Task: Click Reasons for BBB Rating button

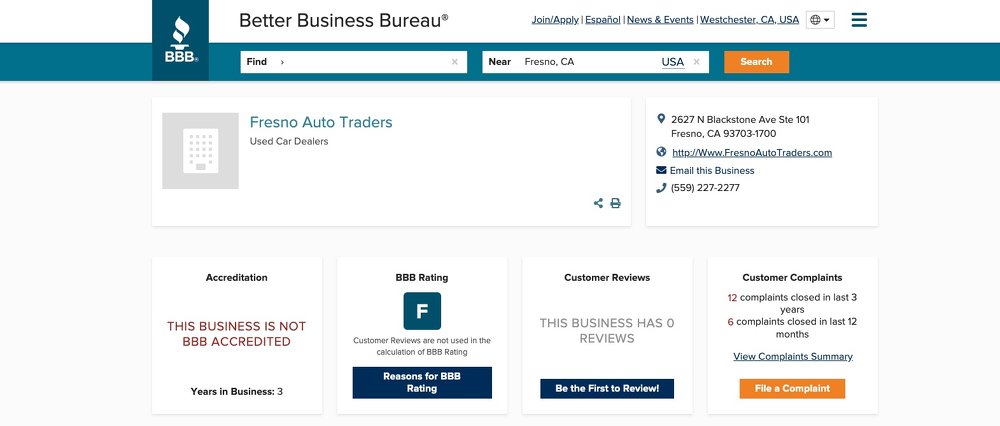Action: (x=422, y=382)
